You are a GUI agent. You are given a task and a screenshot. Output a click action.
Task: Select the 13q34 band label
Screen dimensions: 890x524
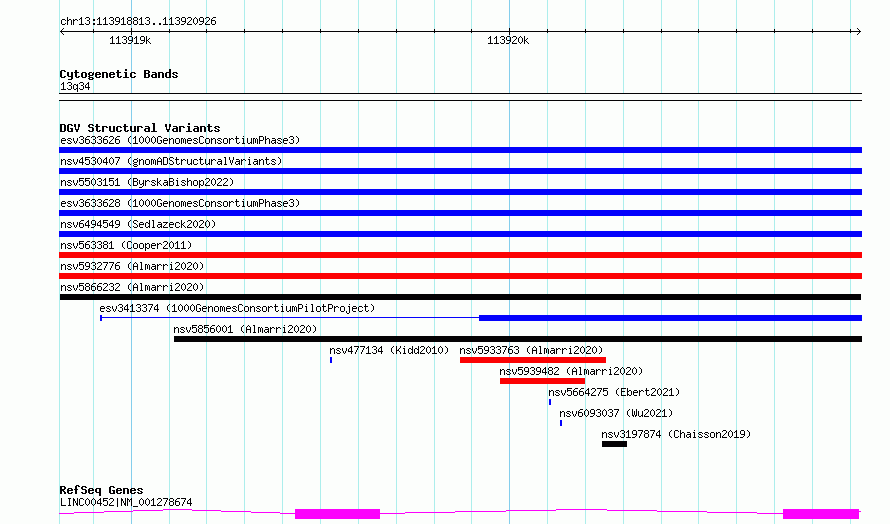(x=75, y=86)
